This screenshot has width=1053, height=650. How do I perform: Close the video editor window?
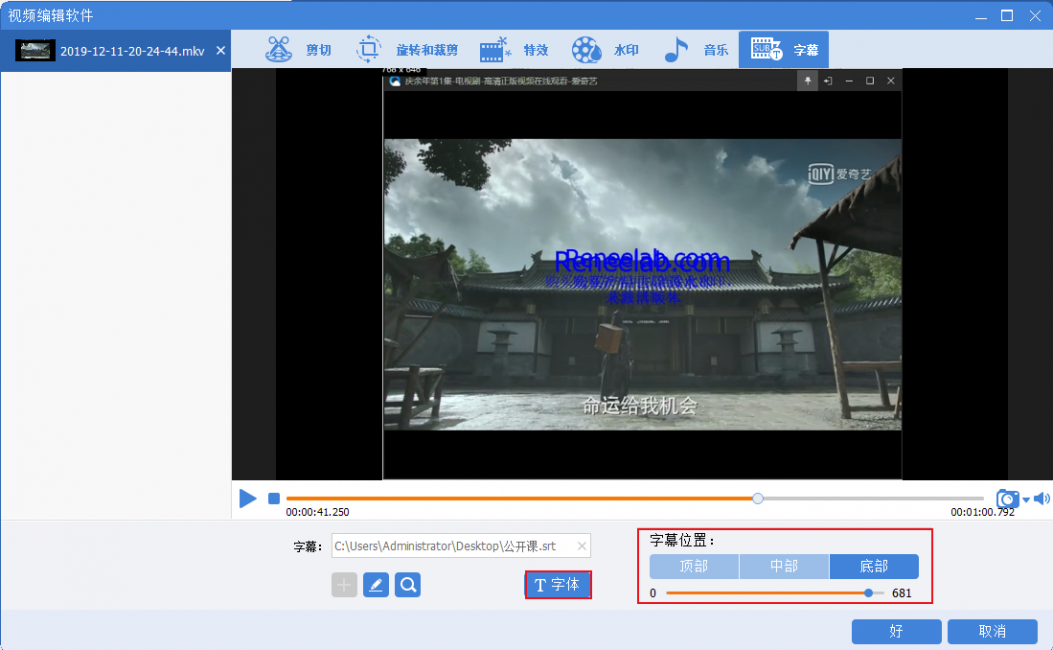pos(1035,15)
